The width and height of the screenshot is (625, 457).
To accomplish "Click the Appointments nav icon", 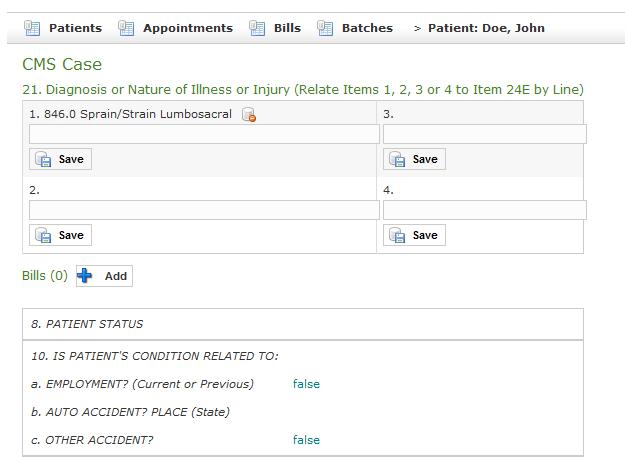I will (x=126, y=28).
